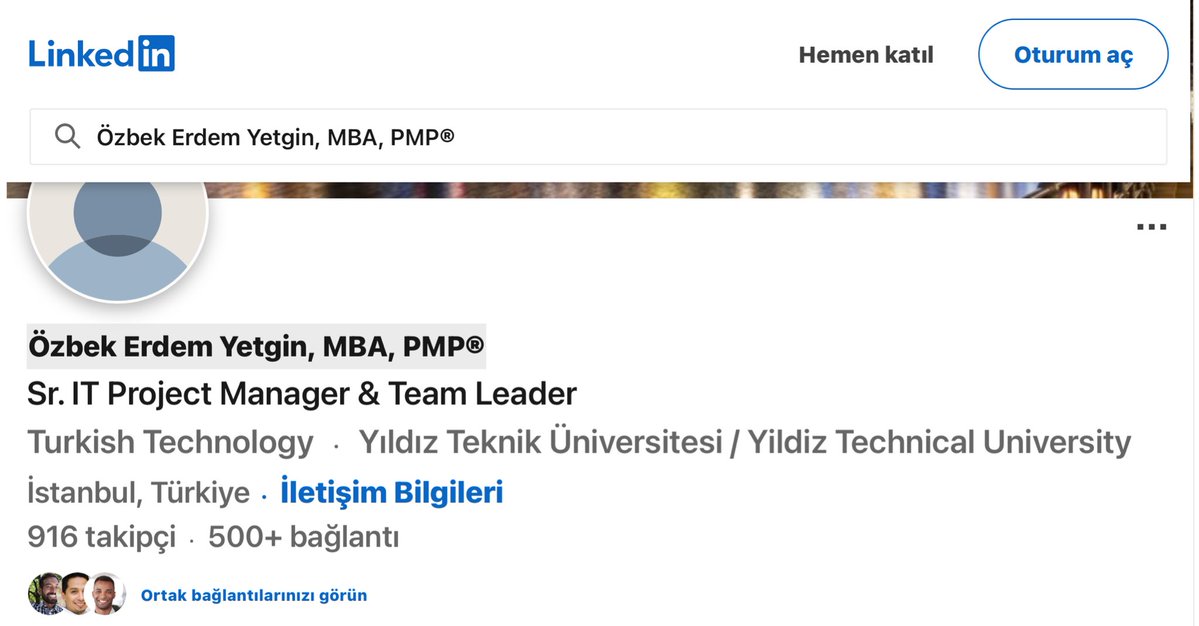
Task: Click the profile name heading "Özbek Erdem Yetgin"
Action: pos(256,346)
